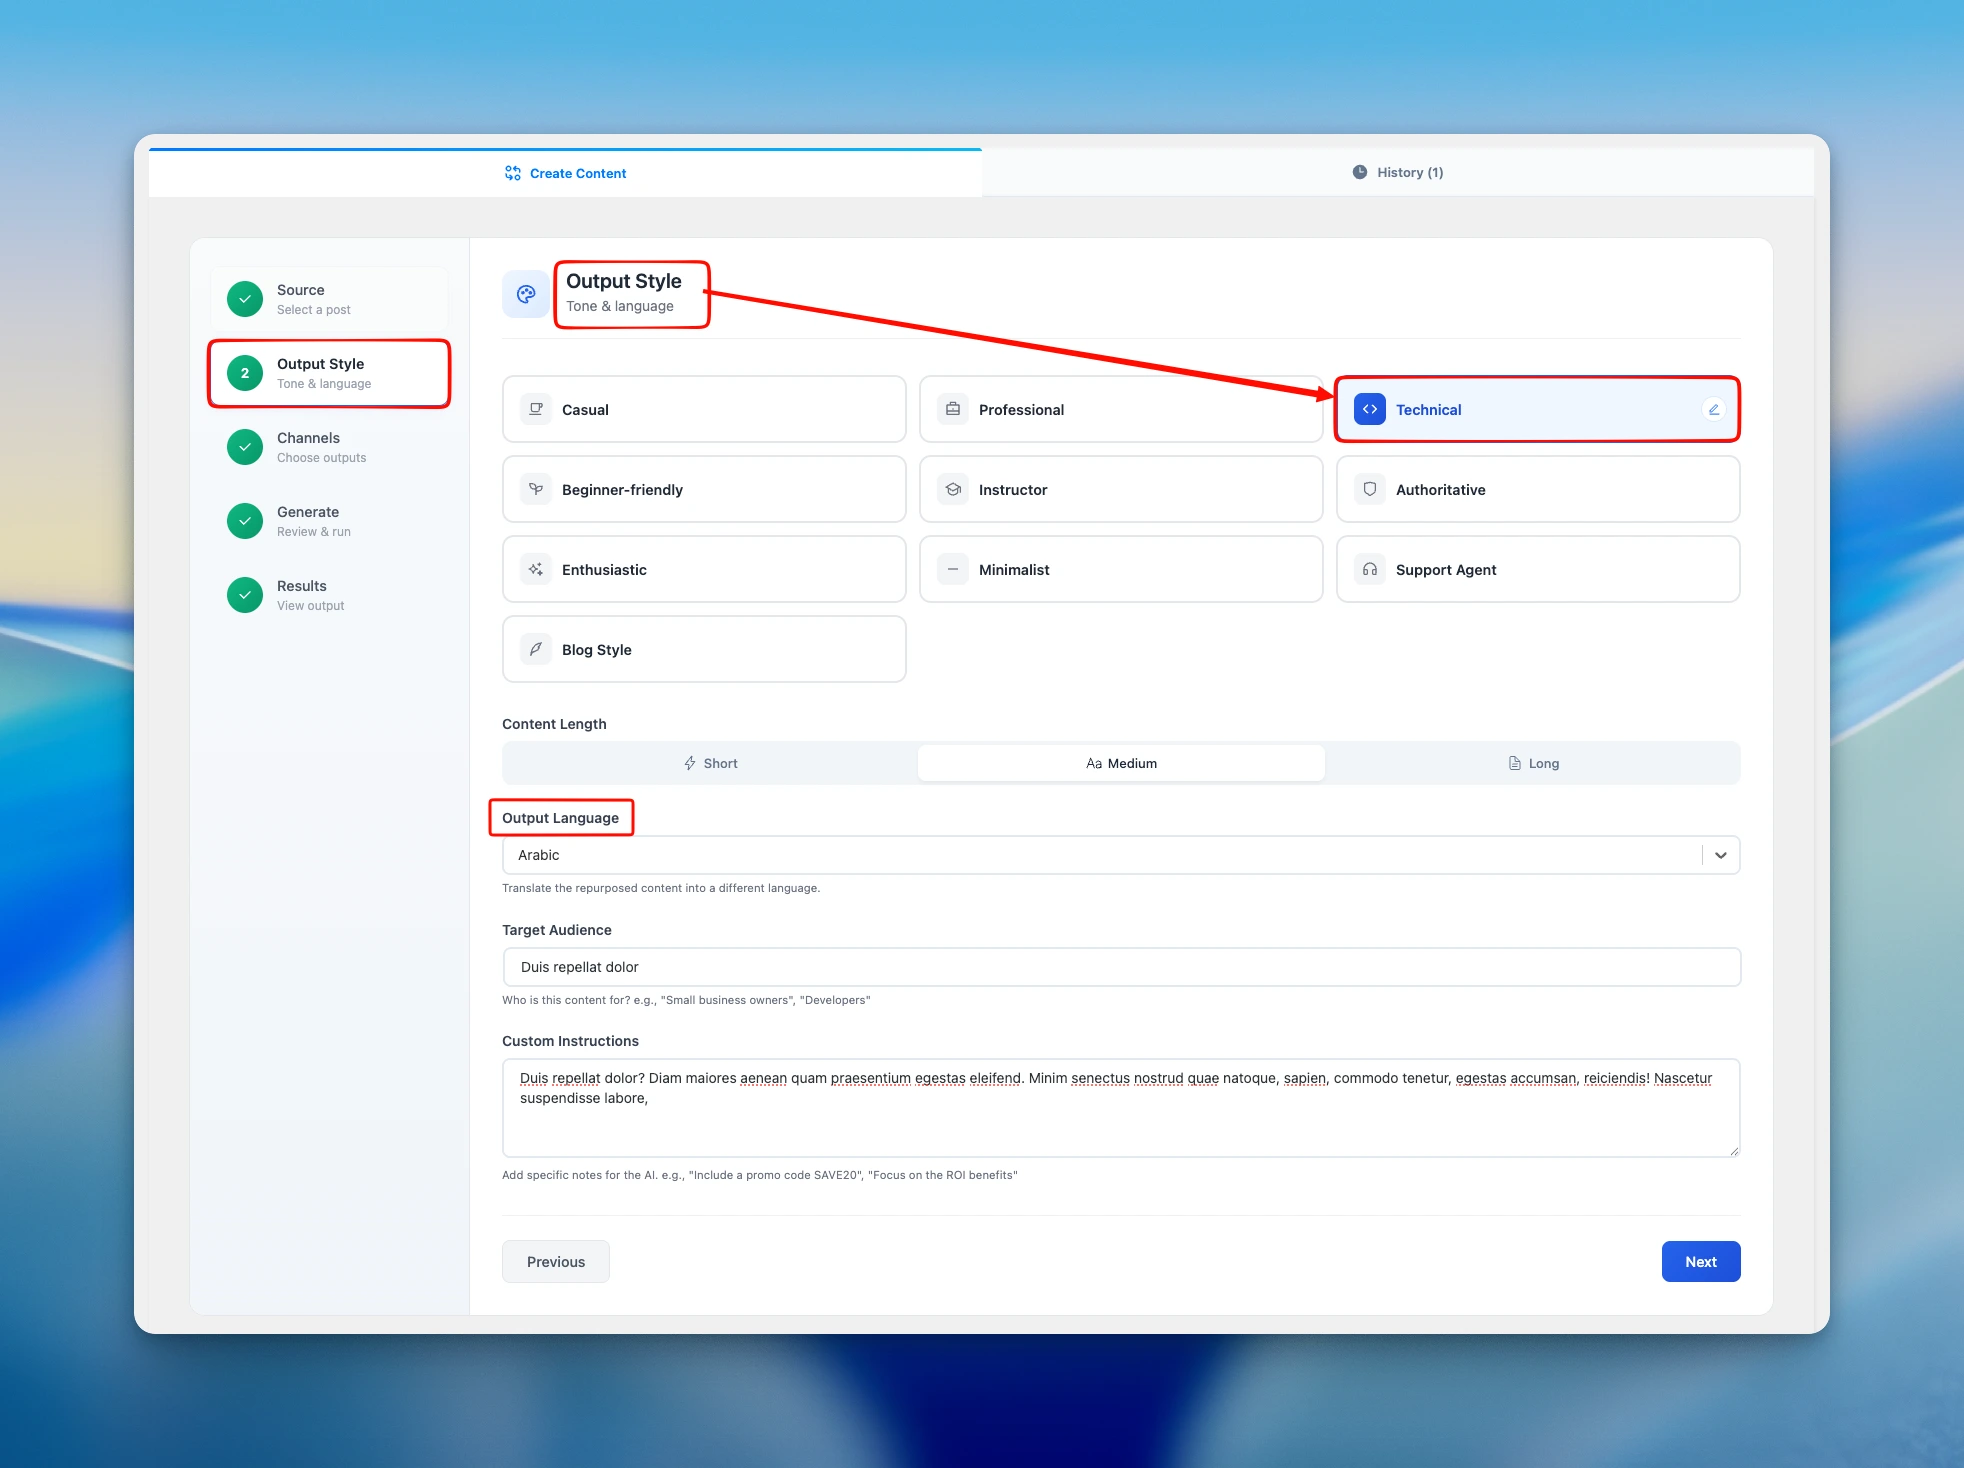Select Long content length

click(1533, 763)
